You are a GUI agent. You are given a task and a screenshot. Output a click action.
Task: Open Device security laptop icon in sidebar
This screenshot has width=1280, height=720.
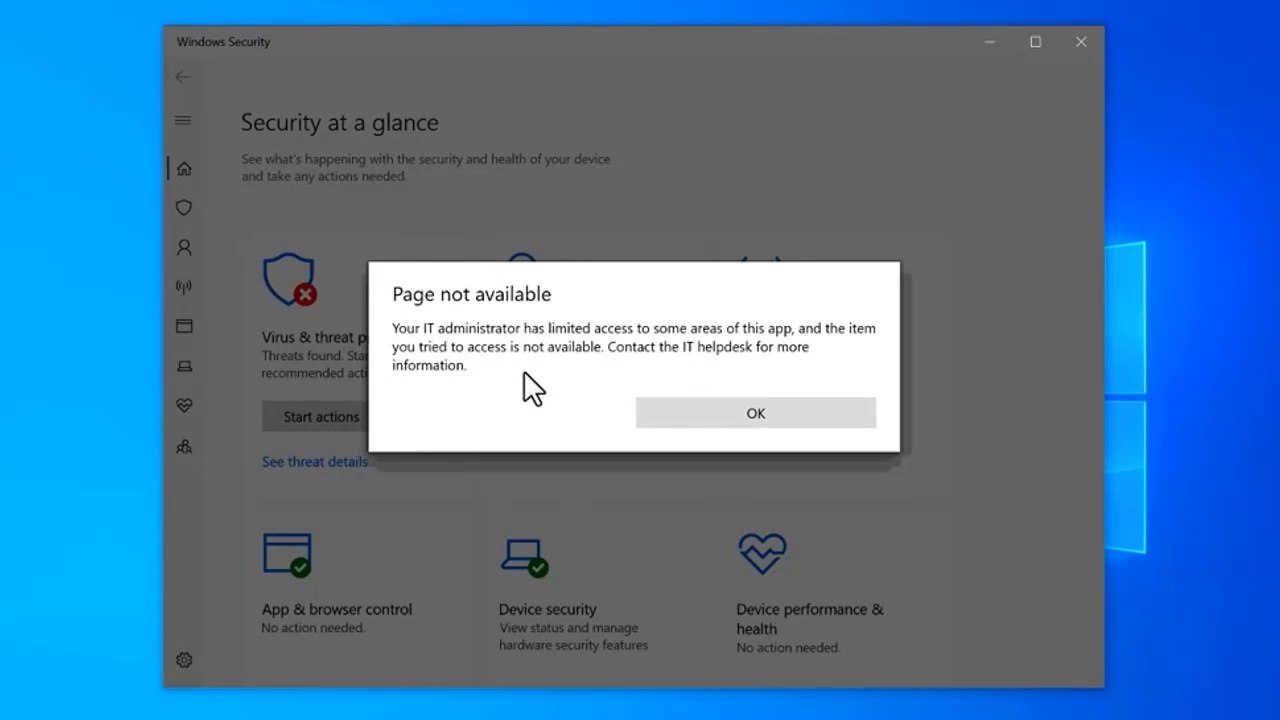184,366
